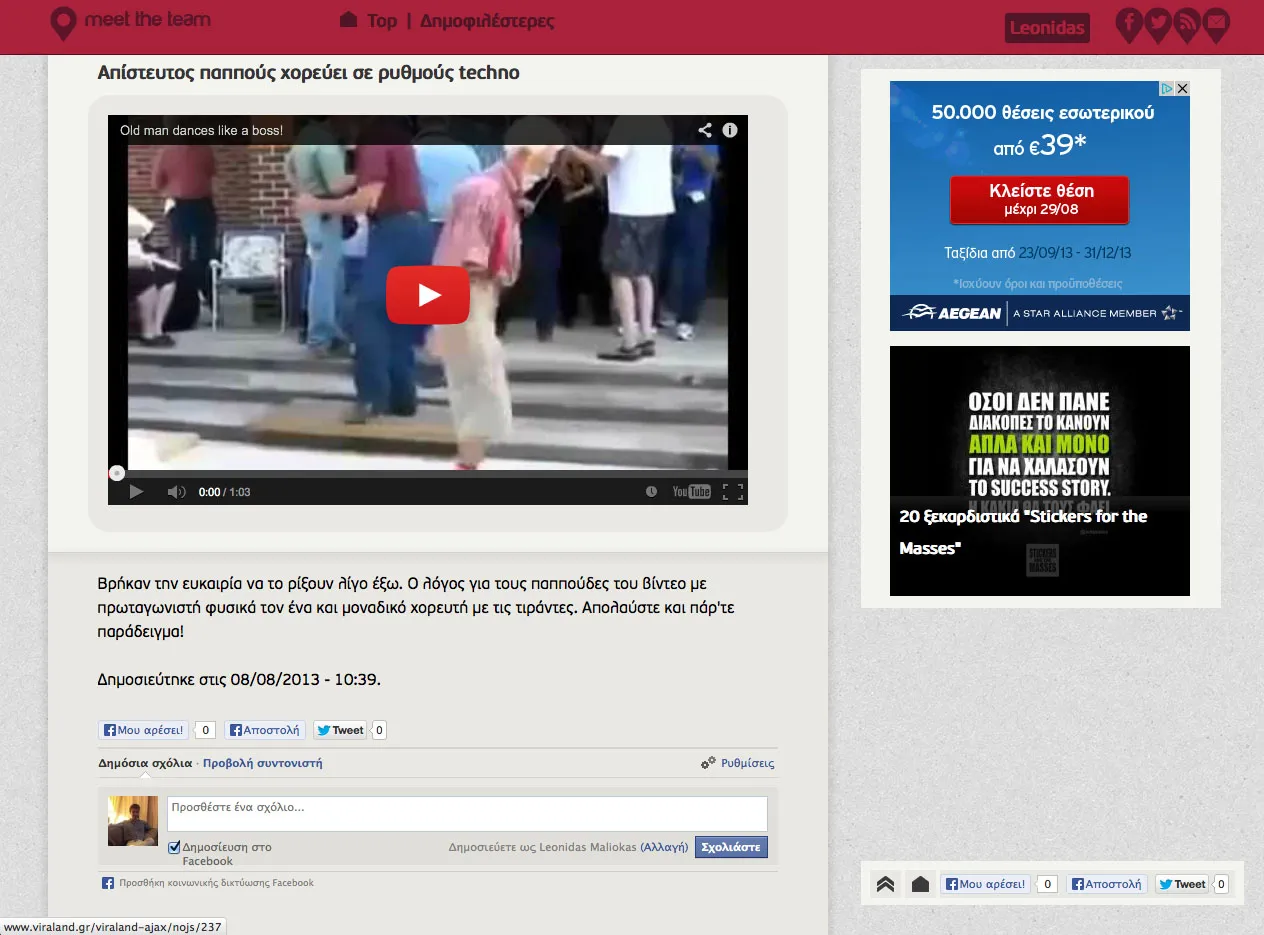Select the Δημόσια σχόλια tab

click(145, 763)
